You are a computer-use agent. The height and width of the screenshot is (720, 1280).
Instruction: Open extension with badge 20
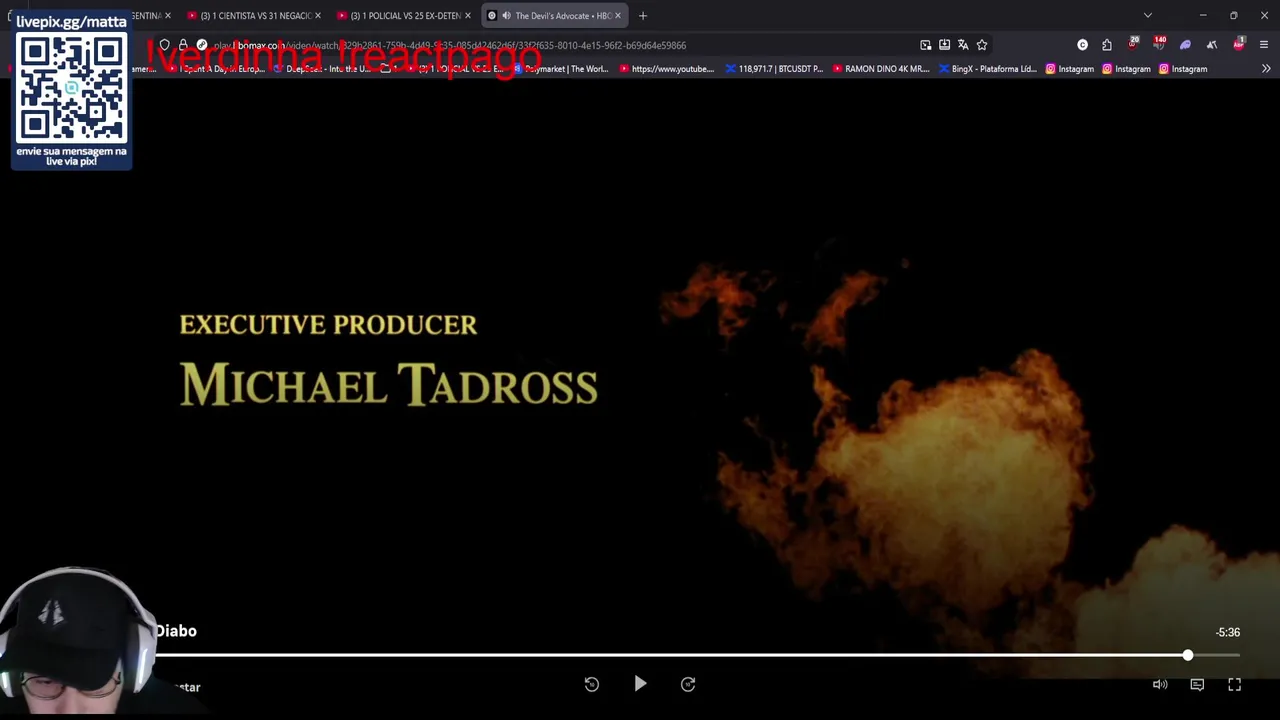point(1133,44)
